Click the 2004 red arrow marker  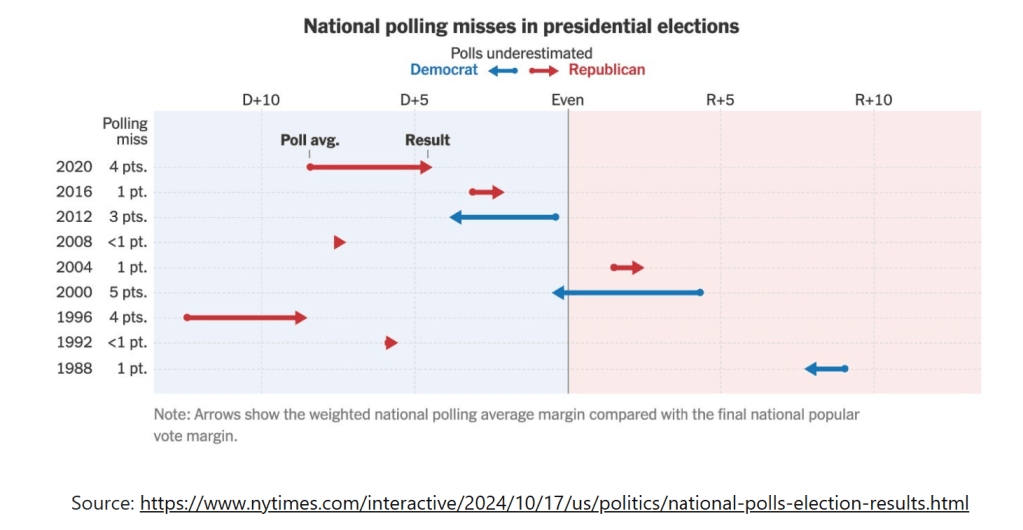click(627, 267)
